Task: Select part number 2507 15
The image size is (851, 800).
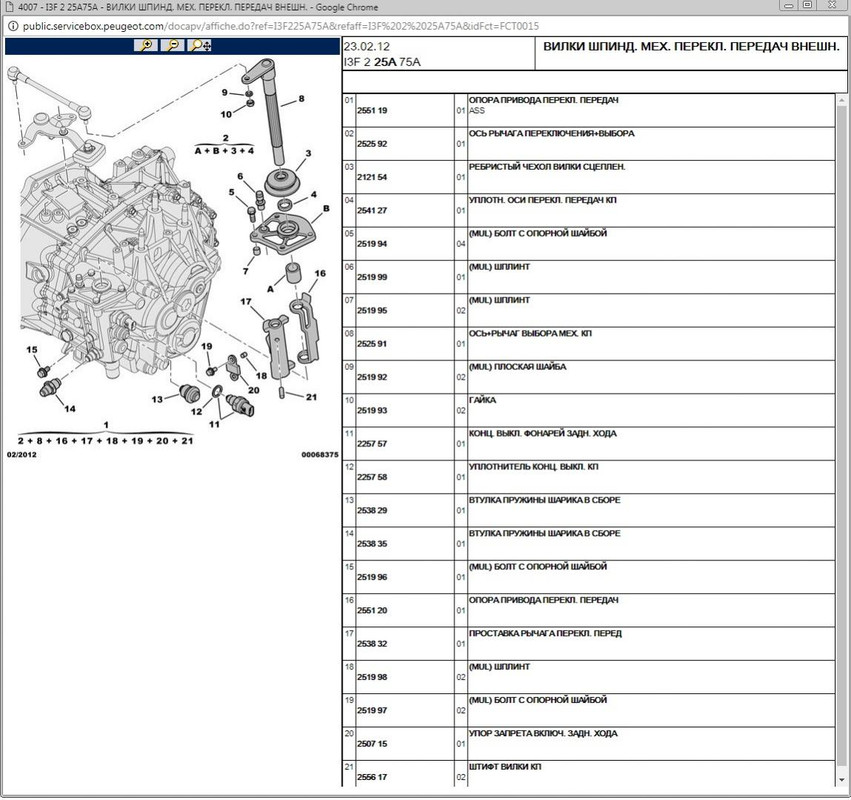Action: (x=372, y=744)
